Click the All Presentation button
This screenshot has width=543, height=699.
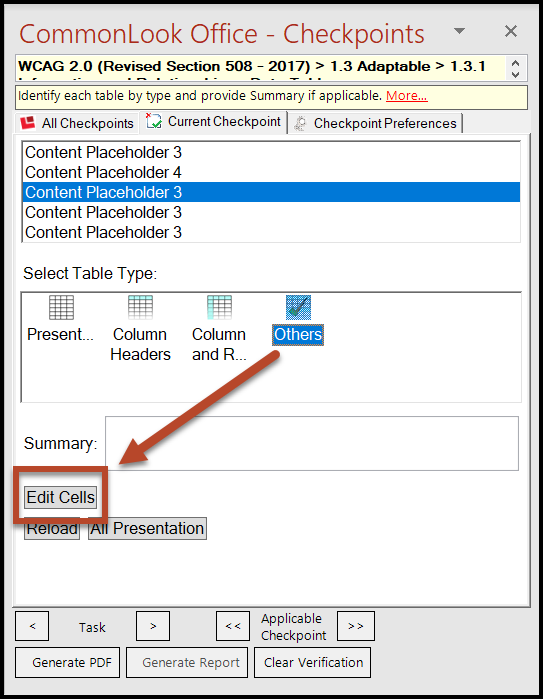coord(147,529)
